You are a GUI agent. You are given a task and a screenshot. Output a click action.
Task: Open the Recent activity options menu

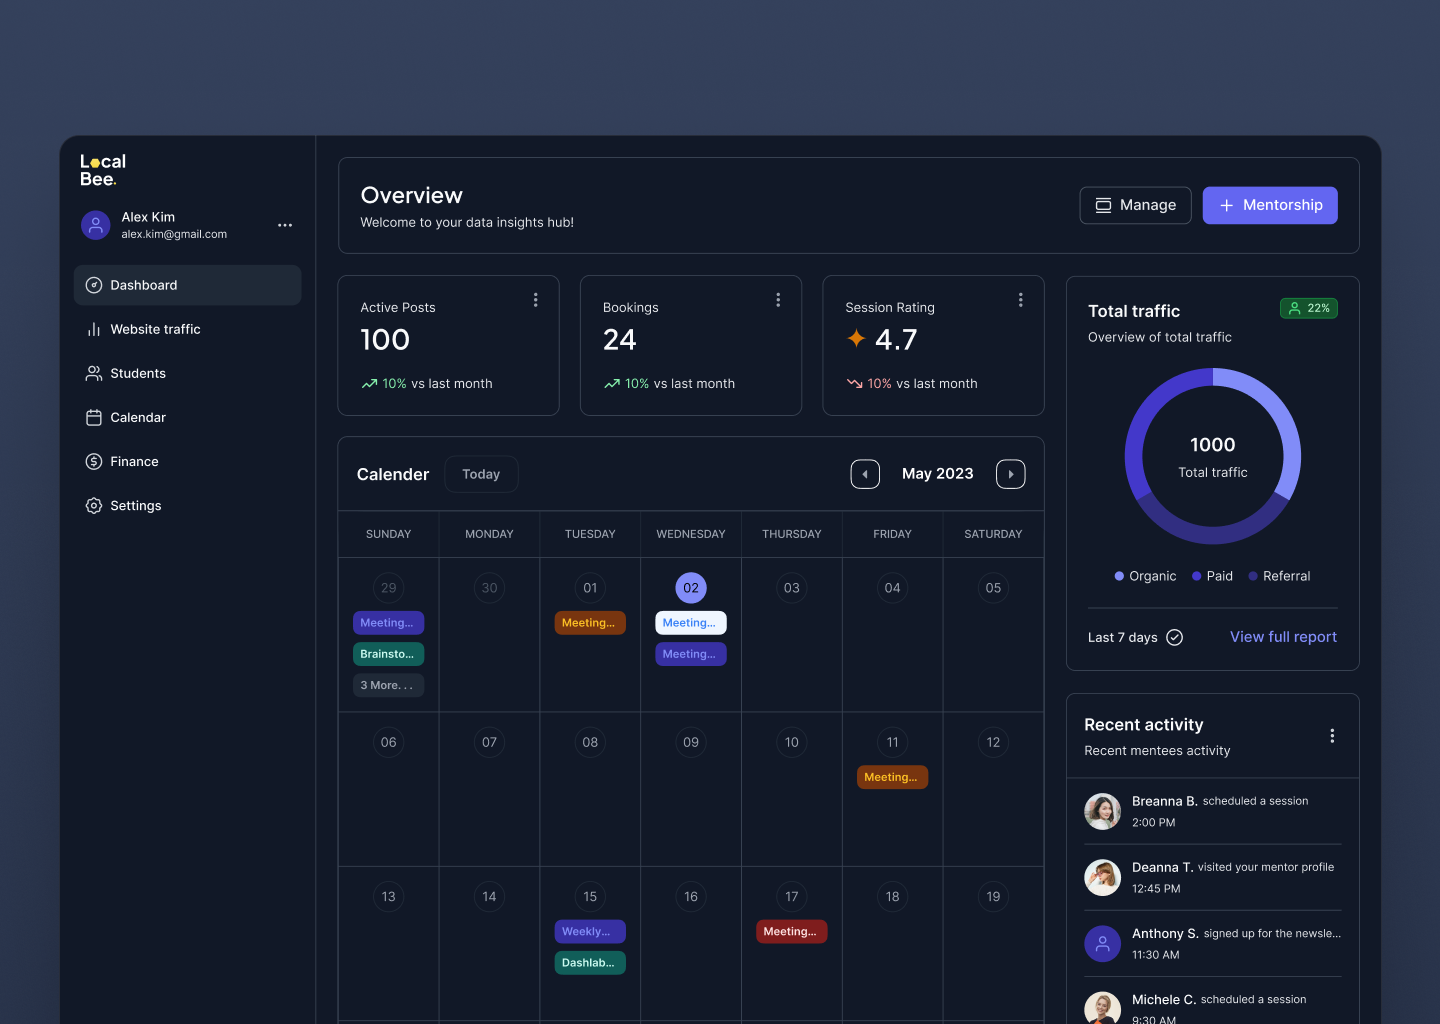[1332, 735]
